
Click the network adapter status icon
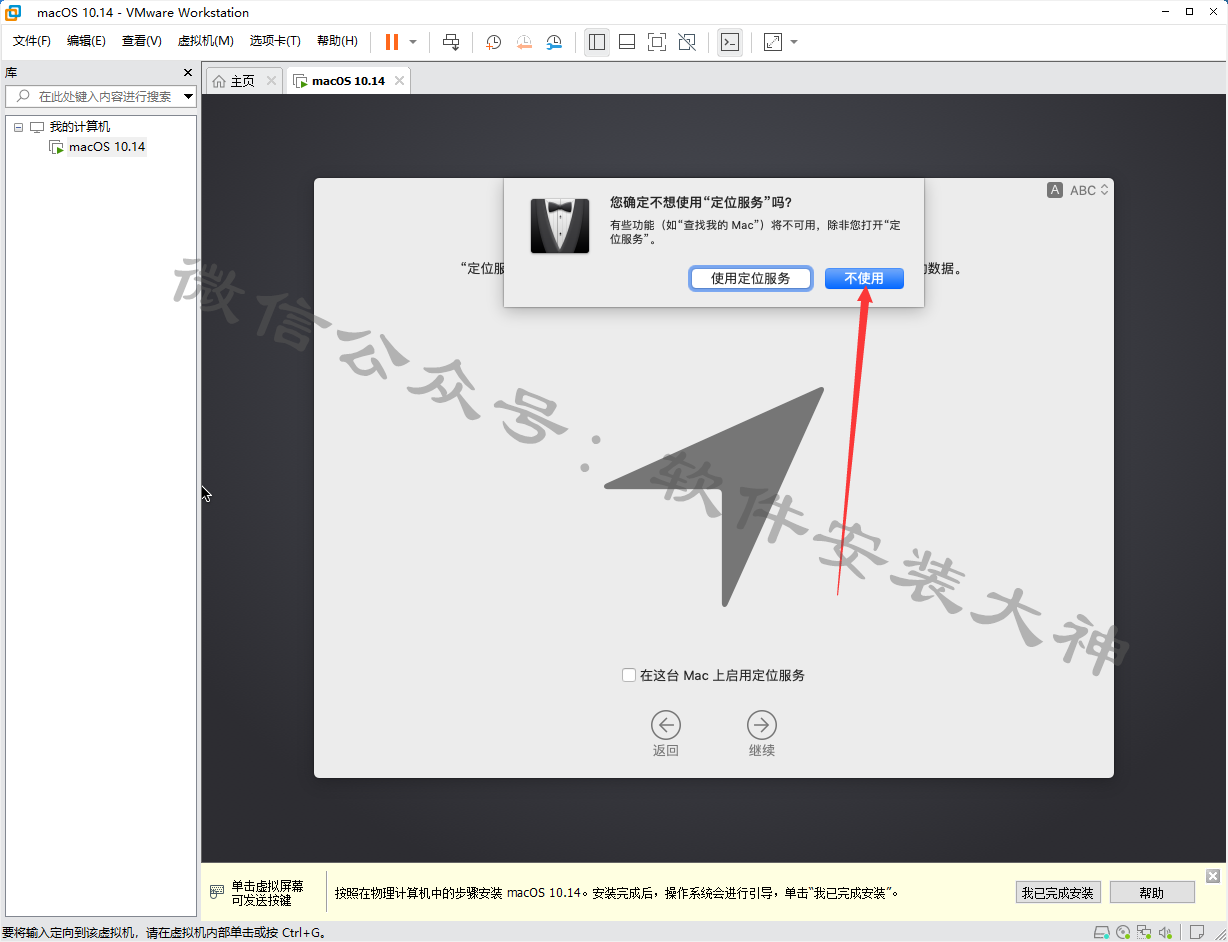coord(1144,933)
